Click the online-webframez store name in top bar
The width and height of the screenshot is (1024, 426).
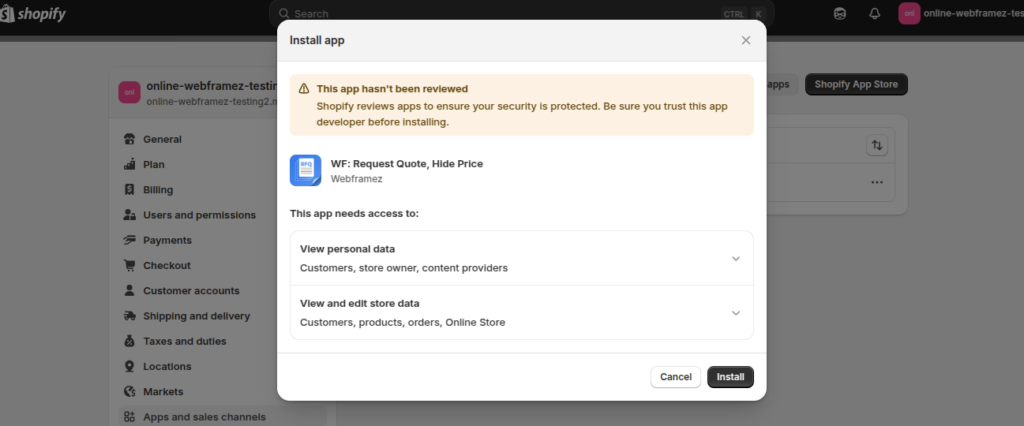[973, 13]
